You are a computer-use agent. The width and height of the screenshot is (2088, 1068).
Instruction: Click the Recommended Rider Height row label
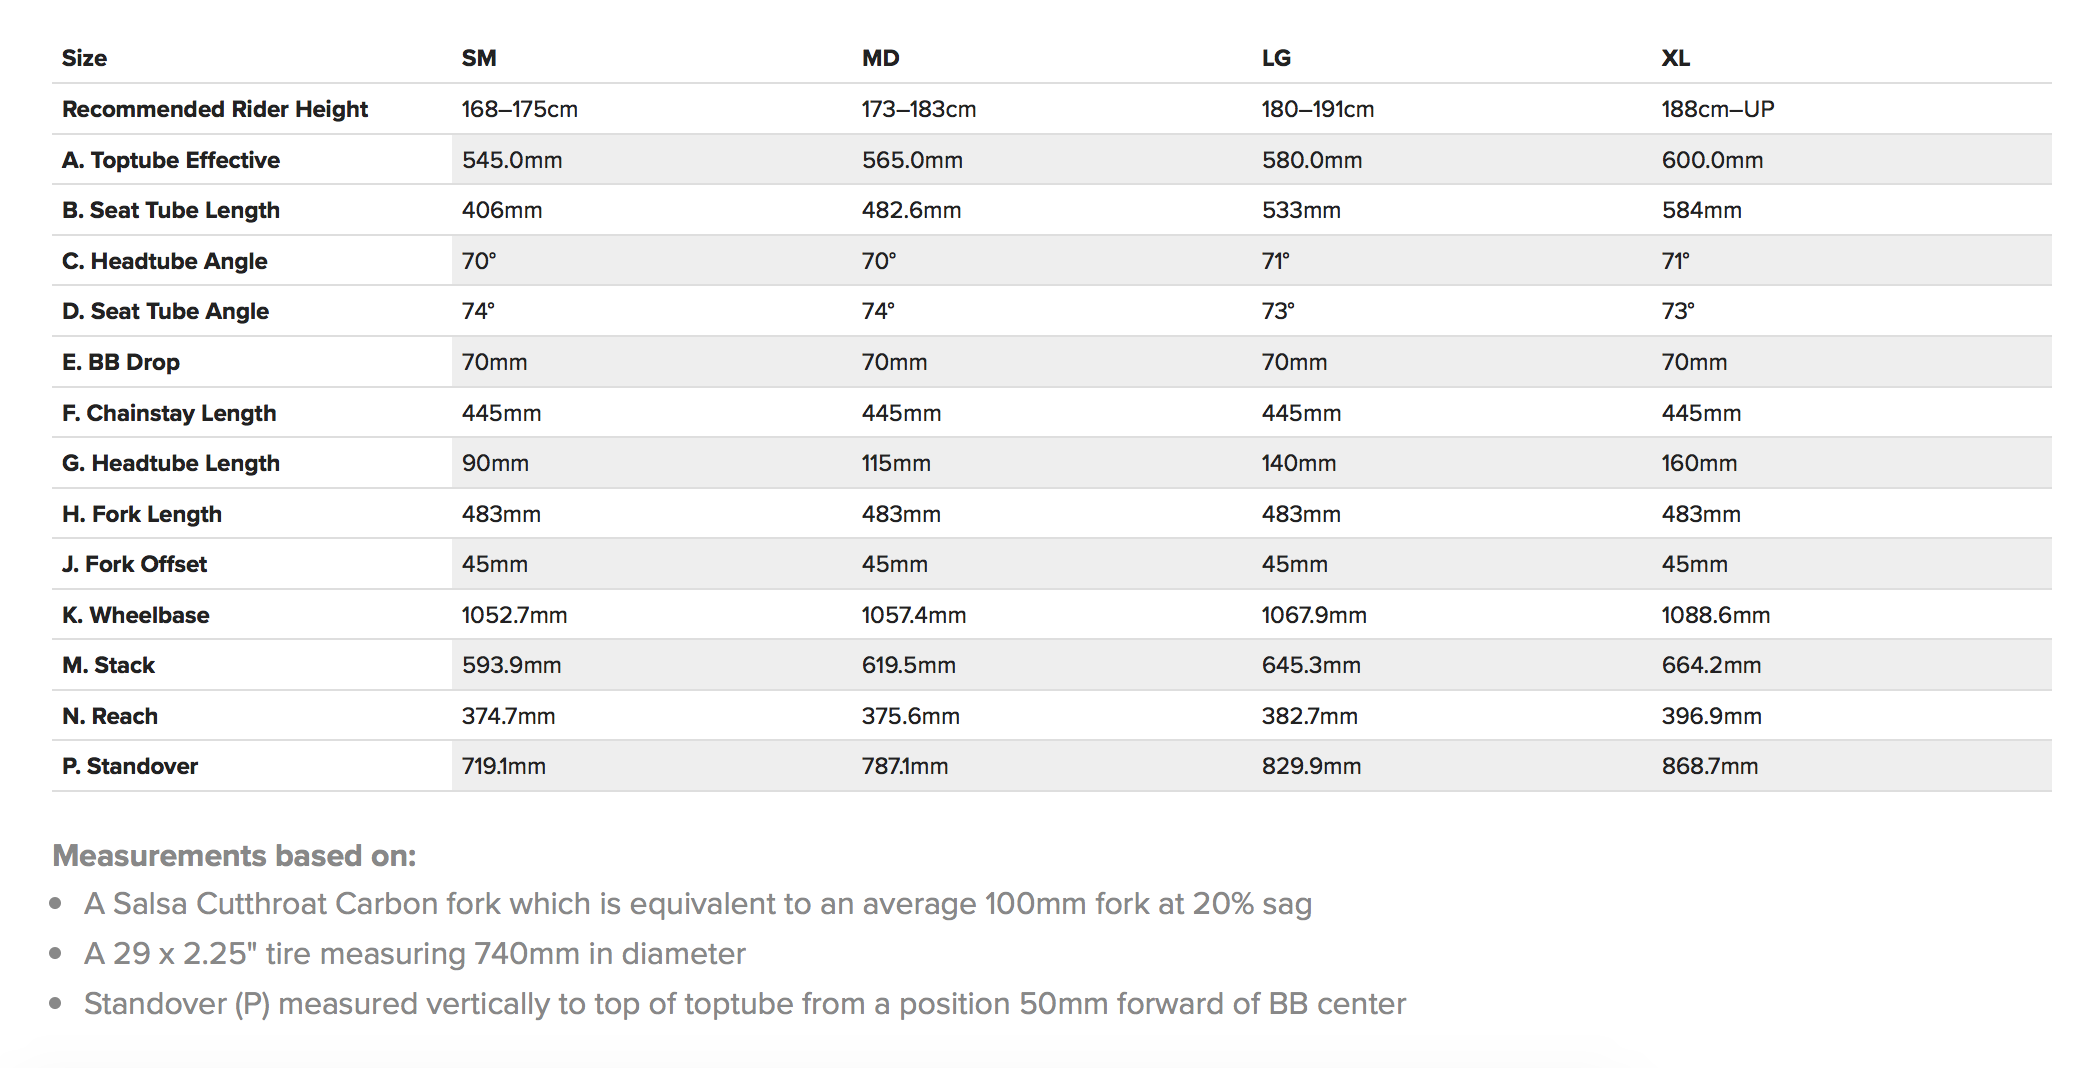(215, 109)
